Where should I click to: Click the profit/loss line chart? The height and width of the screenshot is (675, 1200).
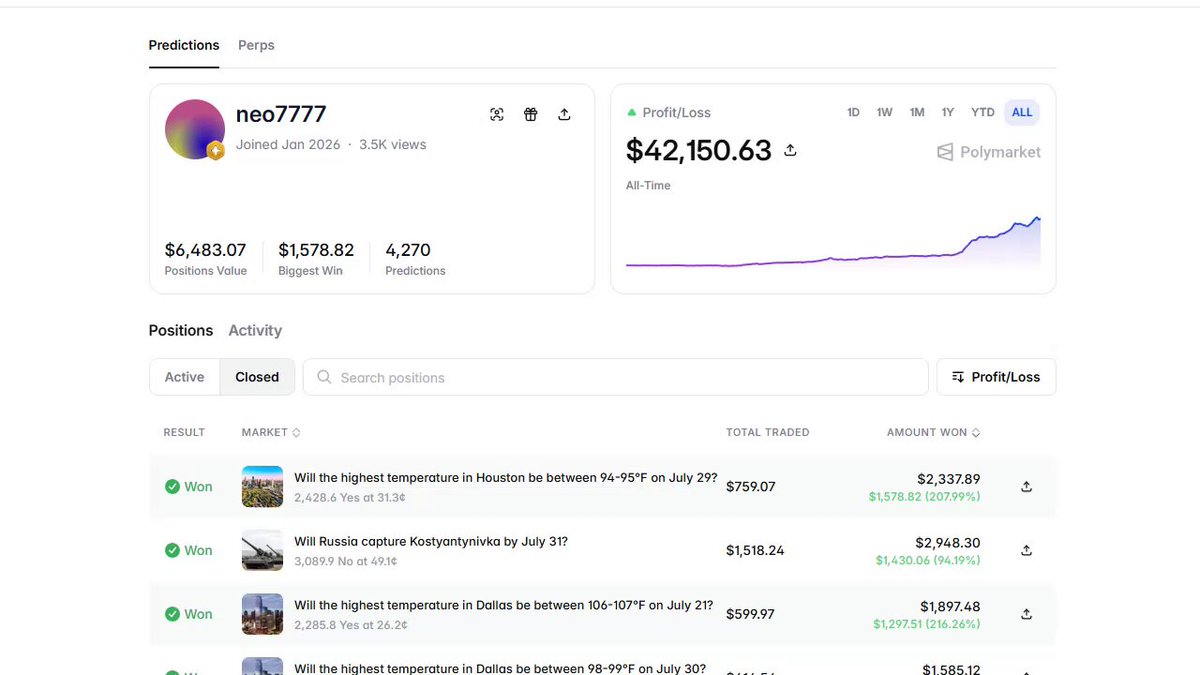833,243
